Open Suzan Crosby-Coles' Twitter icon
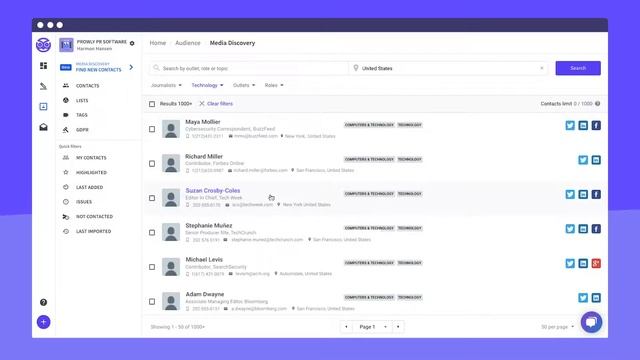Viewport: 640px width, 360px height. coord(570,194)
